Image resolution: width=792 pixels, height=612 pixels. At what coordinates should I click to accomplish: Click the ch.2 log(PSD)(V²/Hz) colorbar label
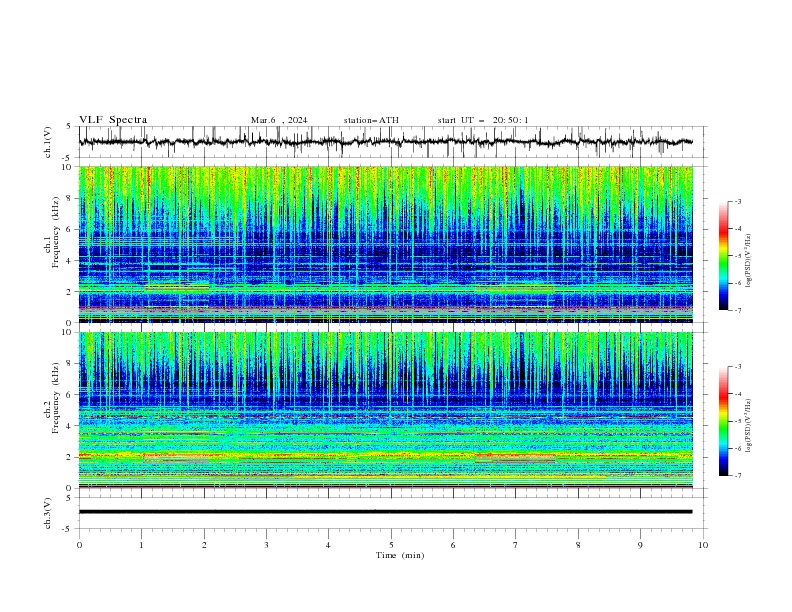tap(749, 425)
